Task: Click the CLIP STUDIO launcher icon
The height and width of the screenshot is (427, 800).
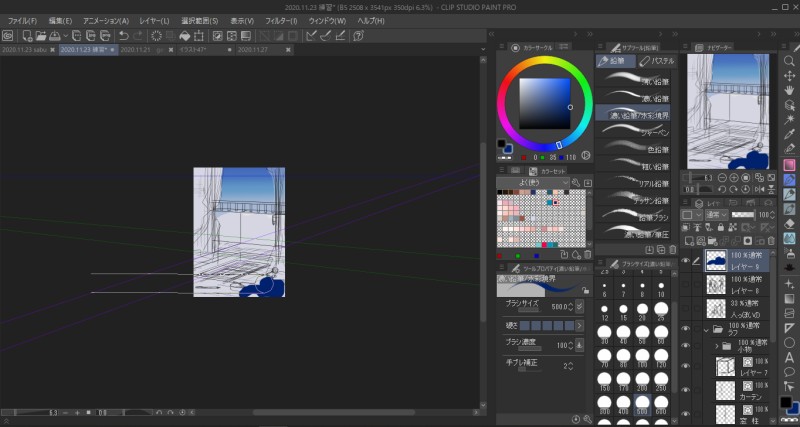Action: click(8, 36)
